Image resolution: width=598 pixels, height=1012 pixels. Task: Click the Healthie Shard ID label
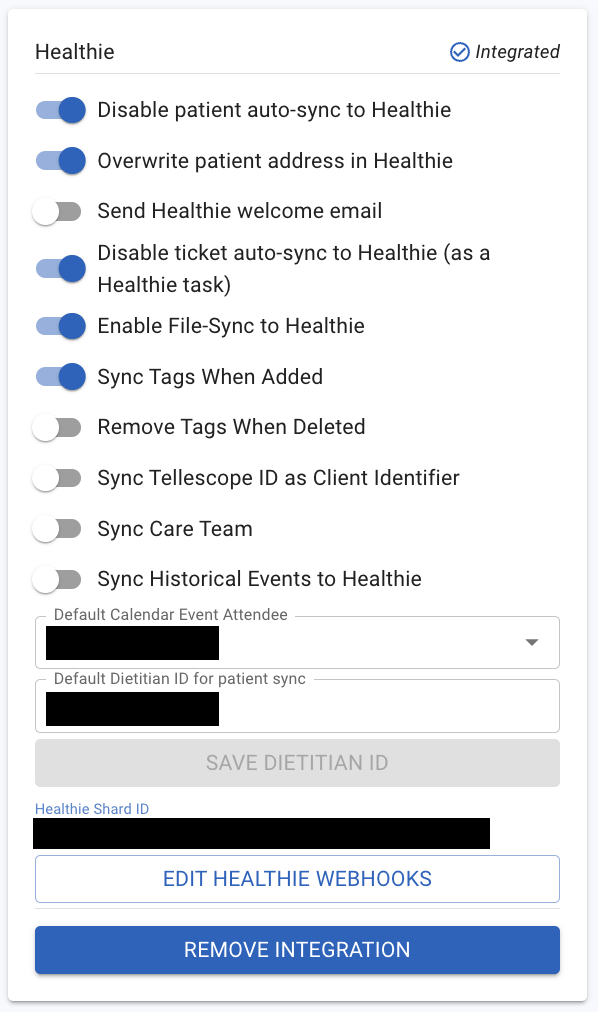(x=92, y=809)
